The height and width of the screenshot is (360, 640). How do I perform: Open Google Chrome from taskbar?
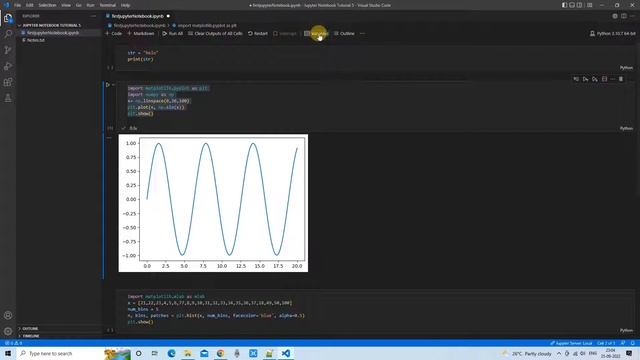[x=220, y=353]
